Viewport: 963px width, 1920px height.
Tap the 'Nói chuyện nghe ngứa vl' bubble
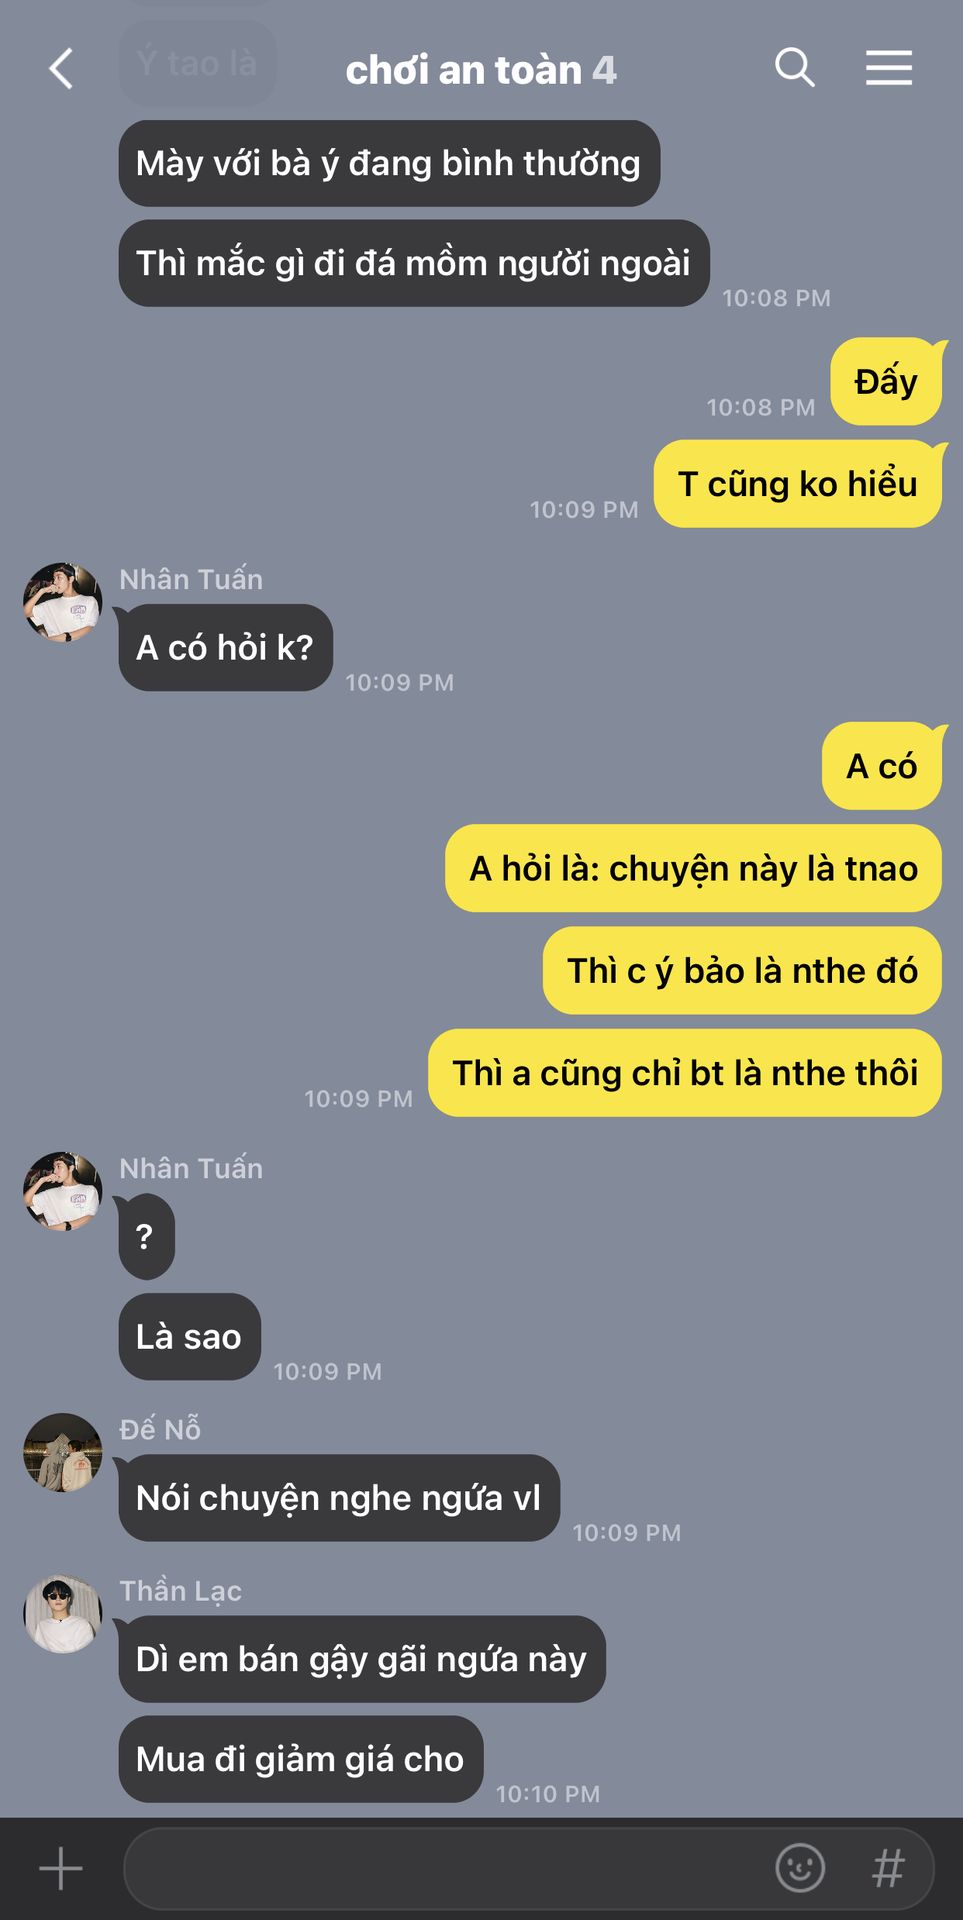click(x=339, y=1498)
